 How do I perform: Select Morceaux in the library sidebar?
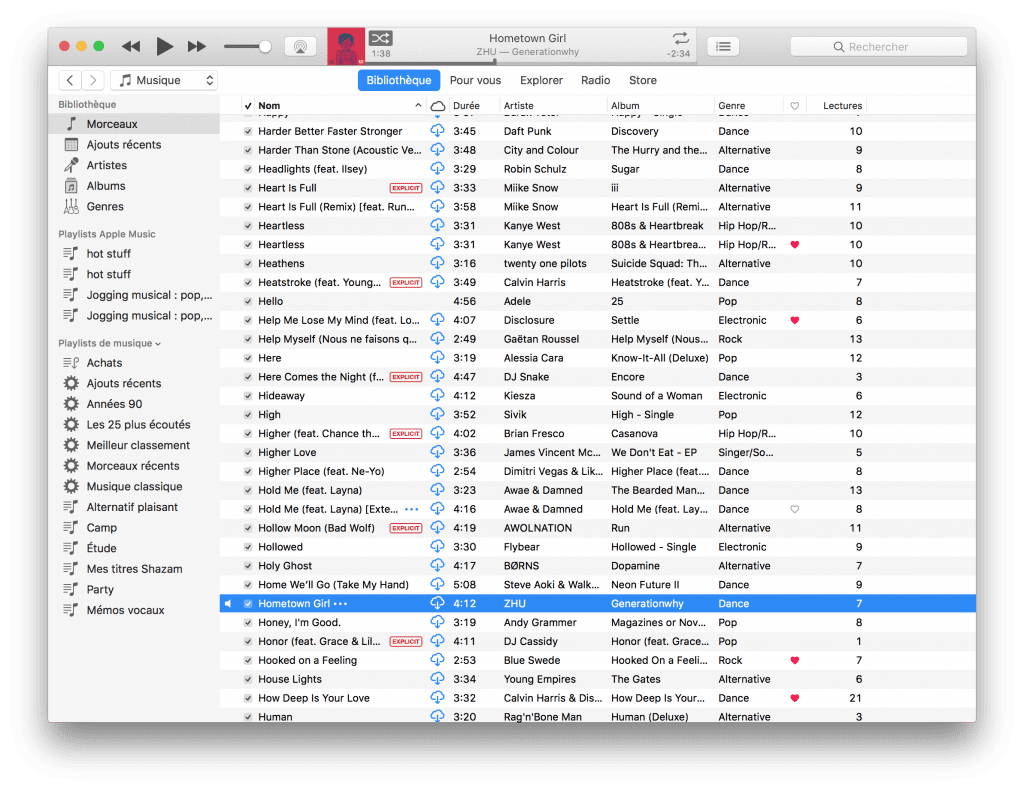click(x=134, y=124)
